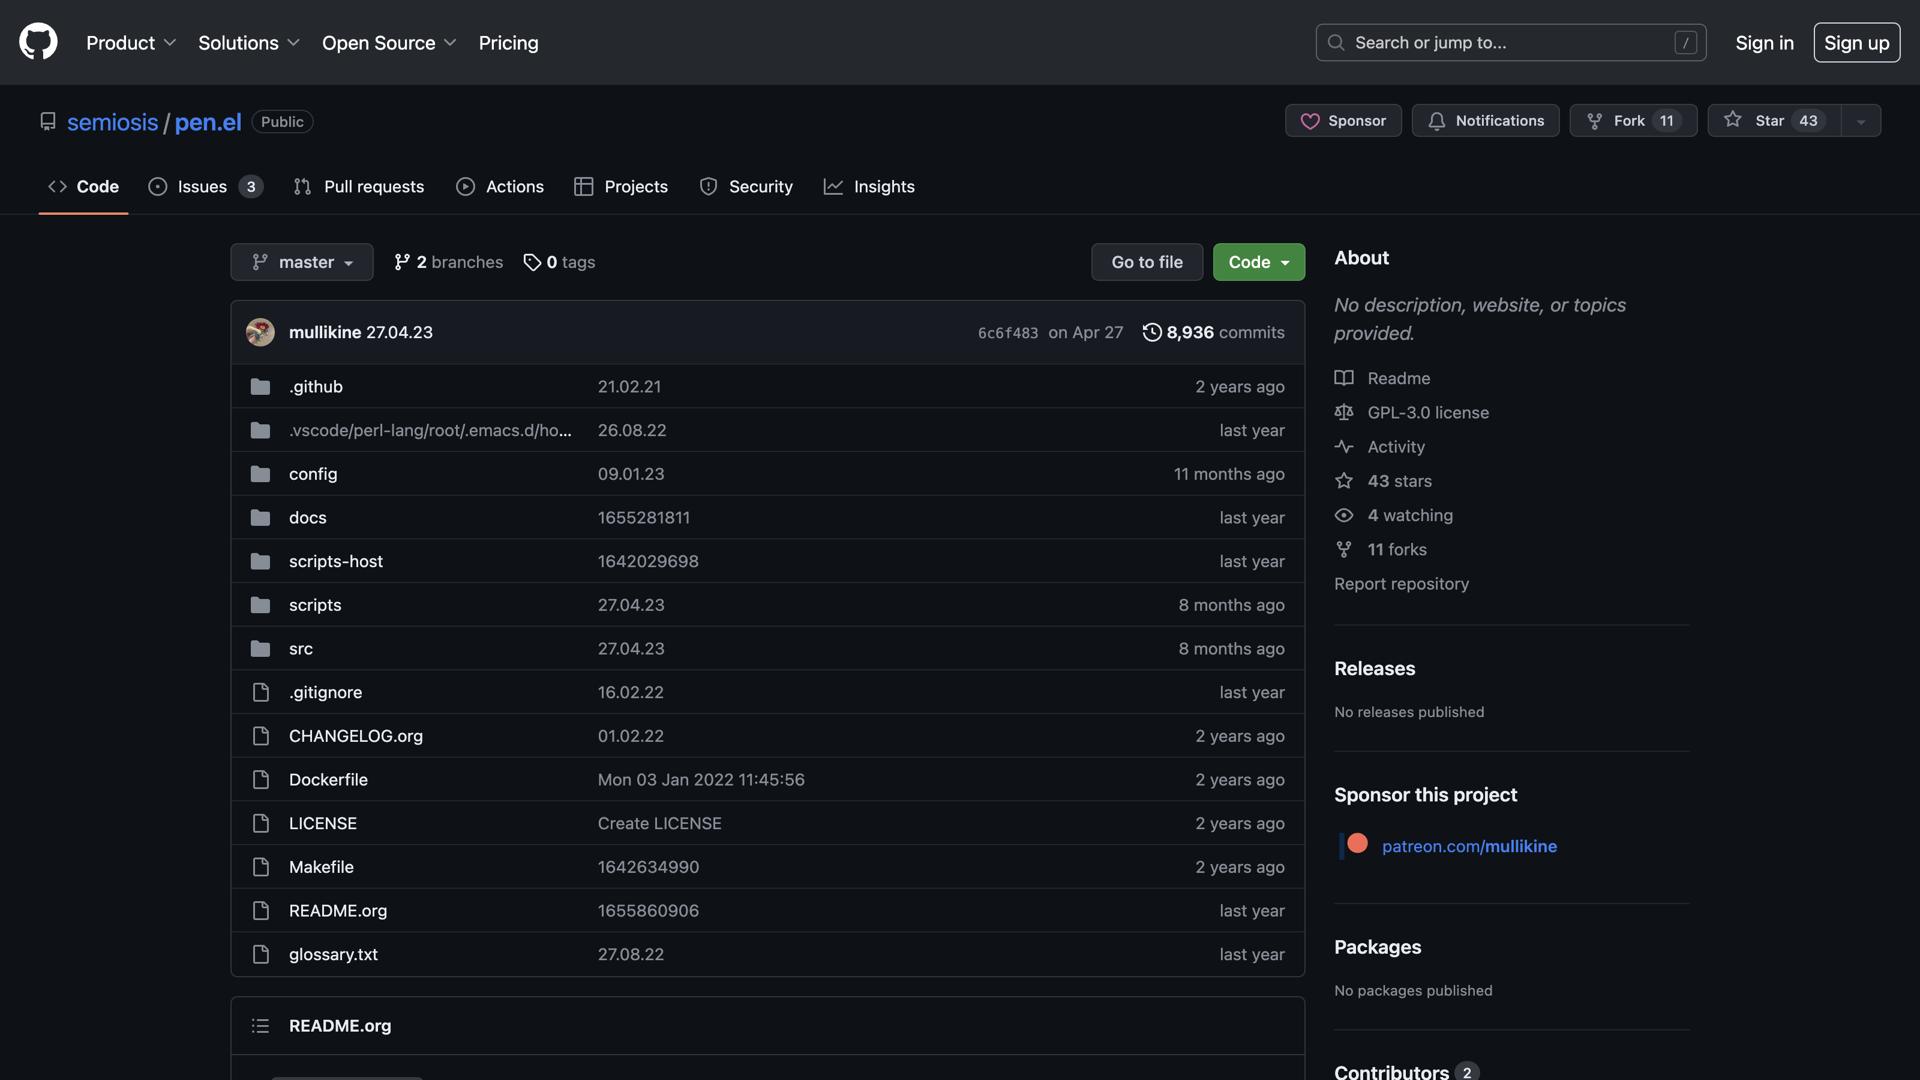Open the master branch selector
Image resolution: width=1920 pixels, height=1080 pixels.
click(x=302, y=262)
